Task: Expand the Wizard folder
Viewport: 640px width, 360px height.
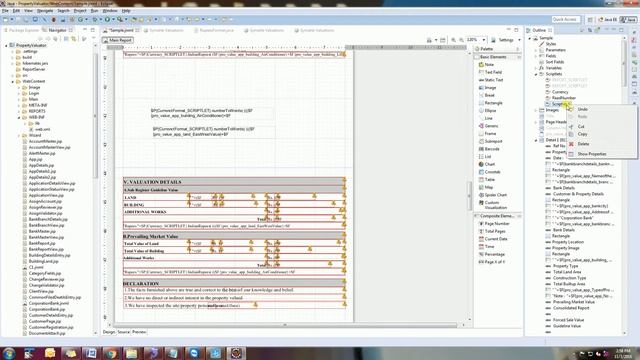Action: click(19, 136)
